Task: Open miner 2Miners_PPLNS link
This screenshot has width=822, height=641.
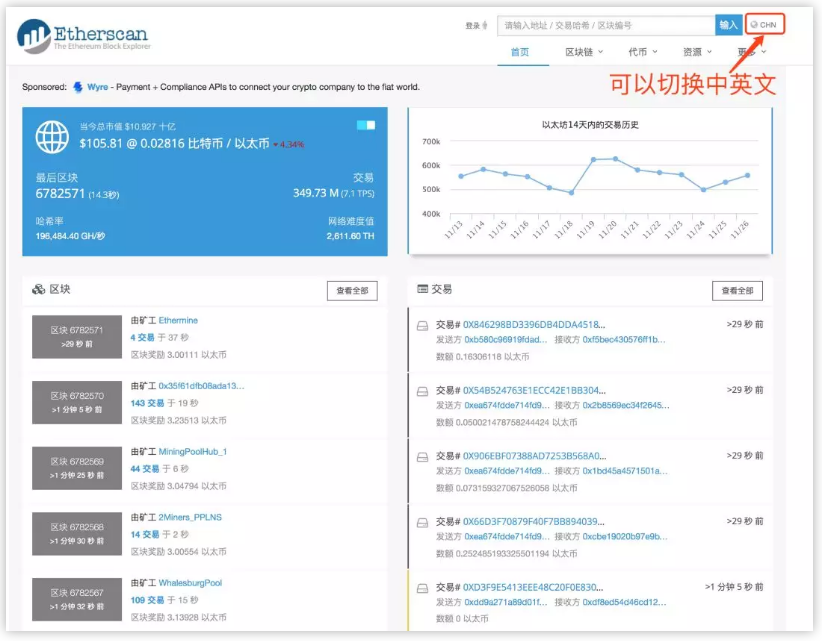Action: 190,517
